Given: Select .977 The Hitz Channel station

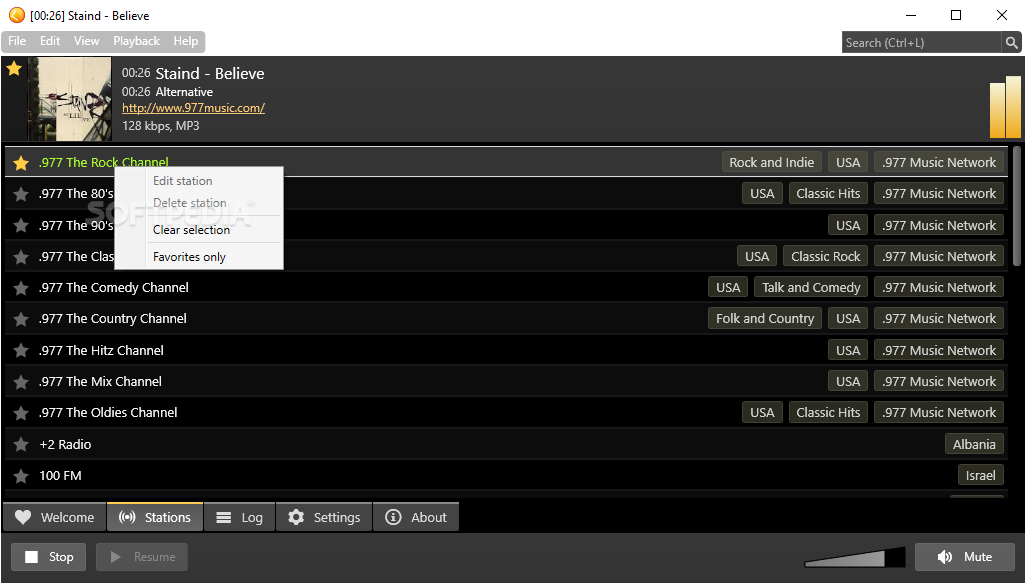Looking at the screenshot, I should point(101,351).
